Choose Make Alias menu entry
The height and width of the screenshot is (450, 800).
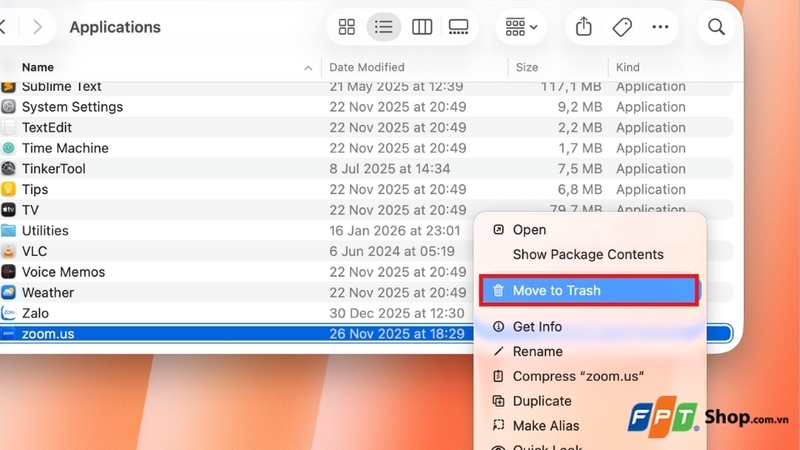click(590, 426)
